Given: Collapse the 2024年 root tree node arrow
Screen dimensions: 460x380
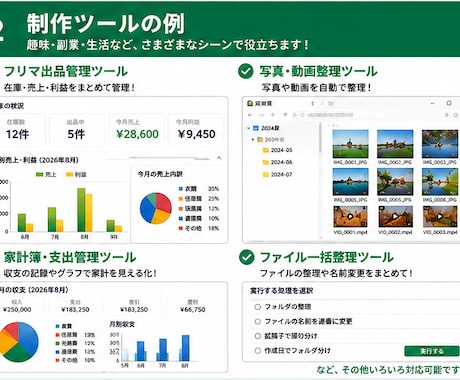Looking at the screenshot, I should (x=248, y=128).
